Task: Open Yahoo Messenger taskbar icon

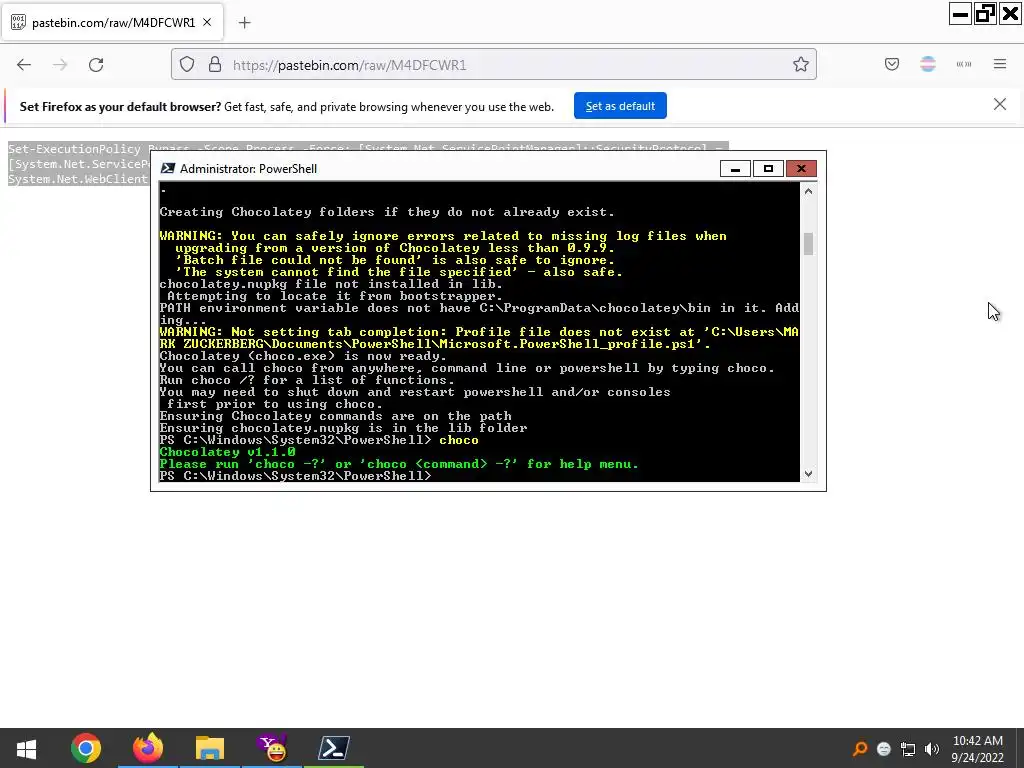Action: click(x=272, y=748)
